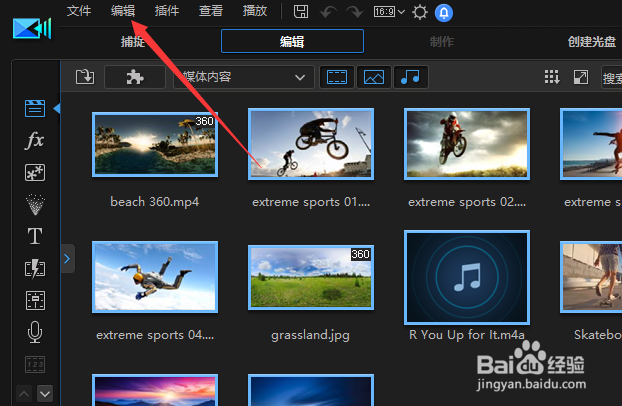Image resolution: width=622 pixels, height=406 pixels.
Task: Select the extreme sports 01 thumbnail
Action: [311, 144]
